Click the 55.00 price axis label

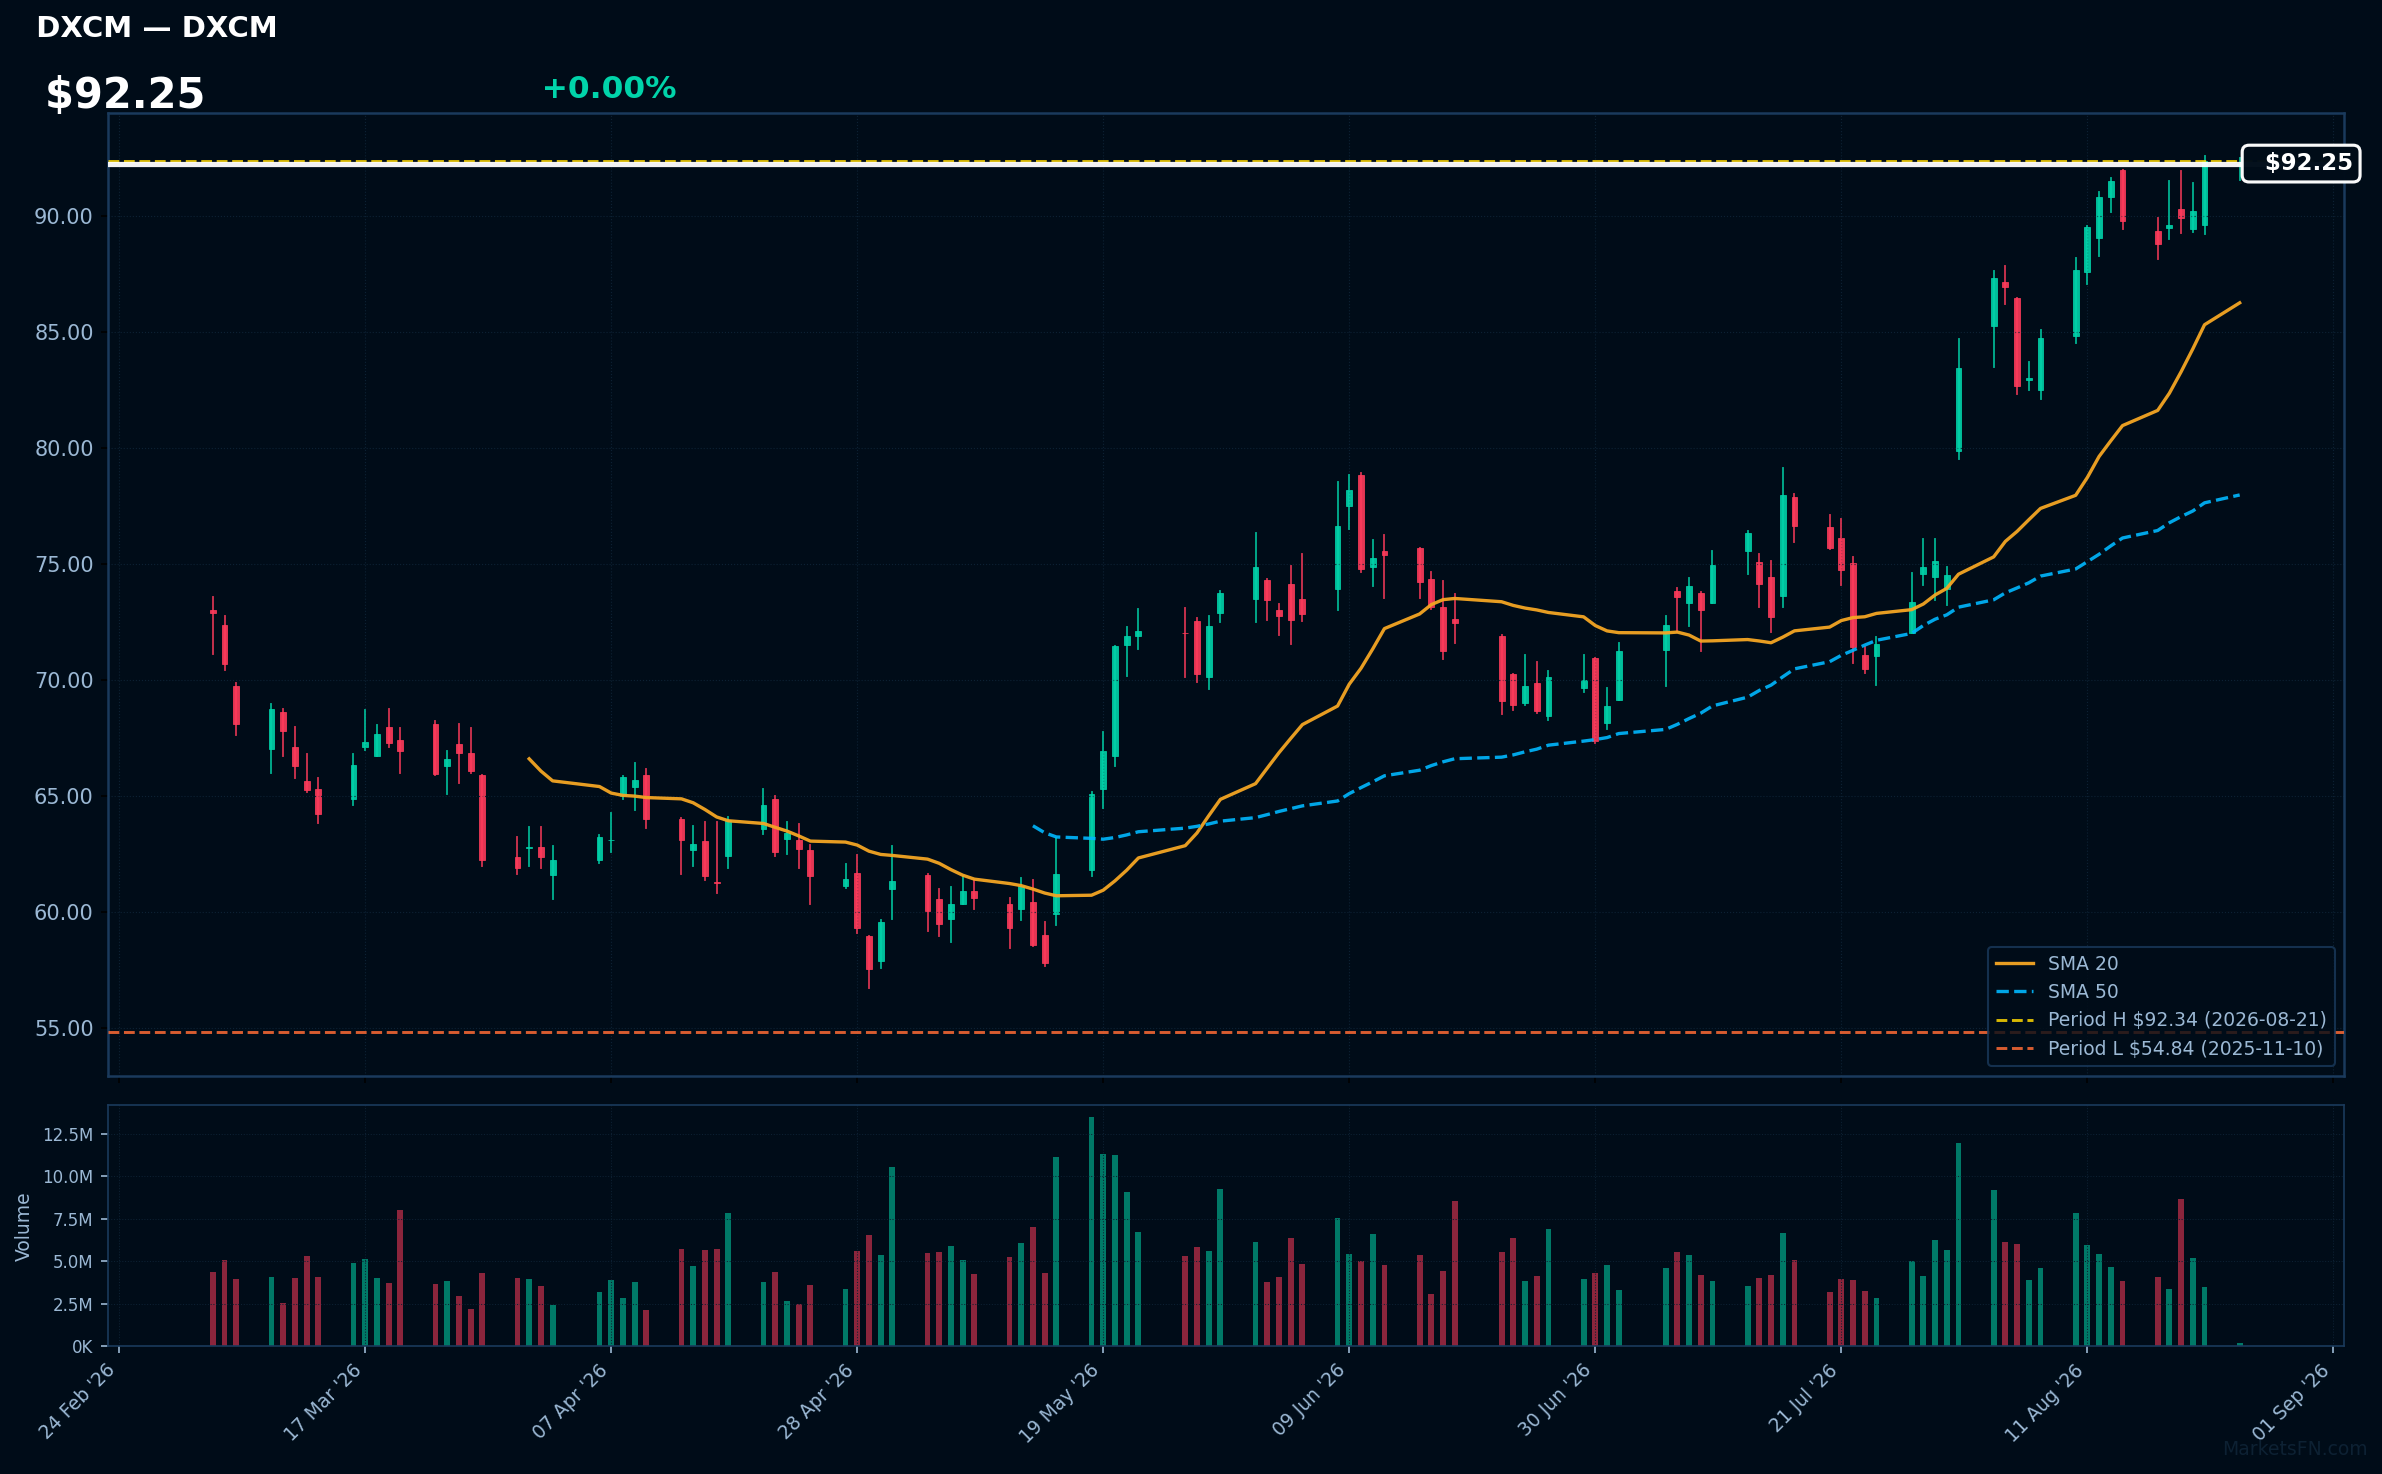point(63,1029)
